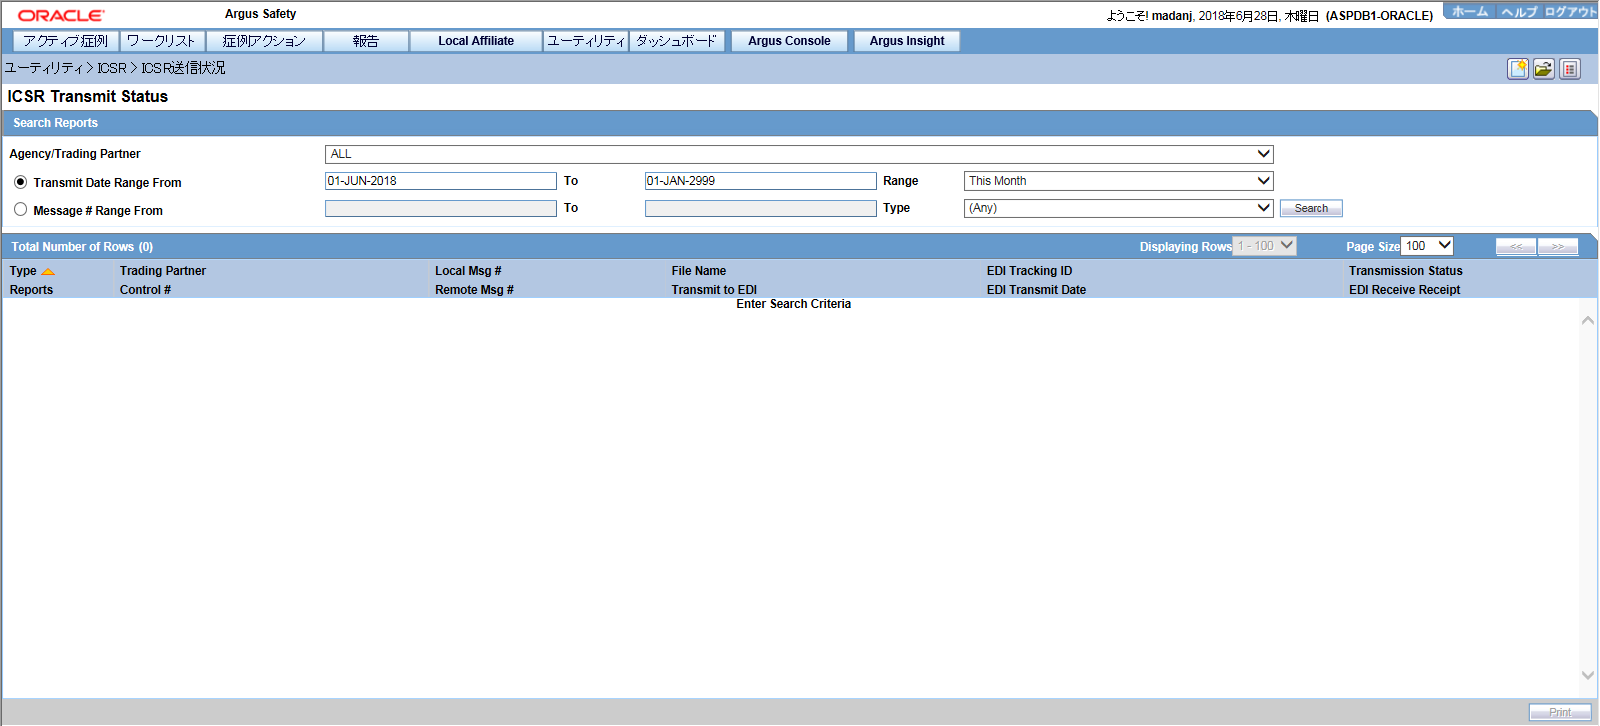The image size is (1600, 726).
Task: Click the Reports column header
Action: (x=31, y=290)
